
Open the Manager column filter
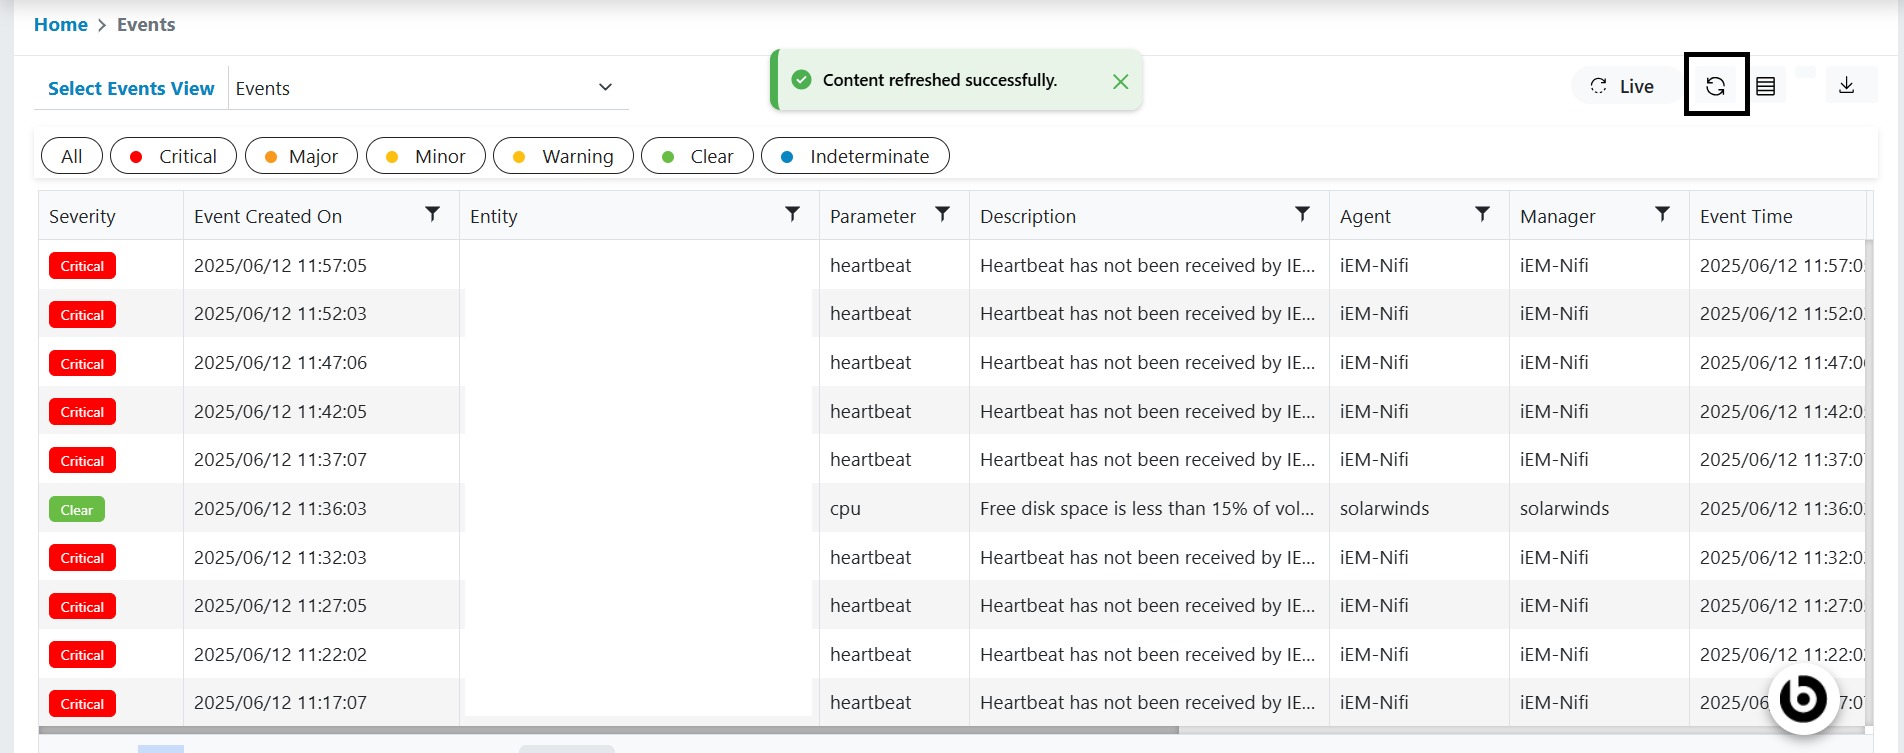(x=1662, y=214)
